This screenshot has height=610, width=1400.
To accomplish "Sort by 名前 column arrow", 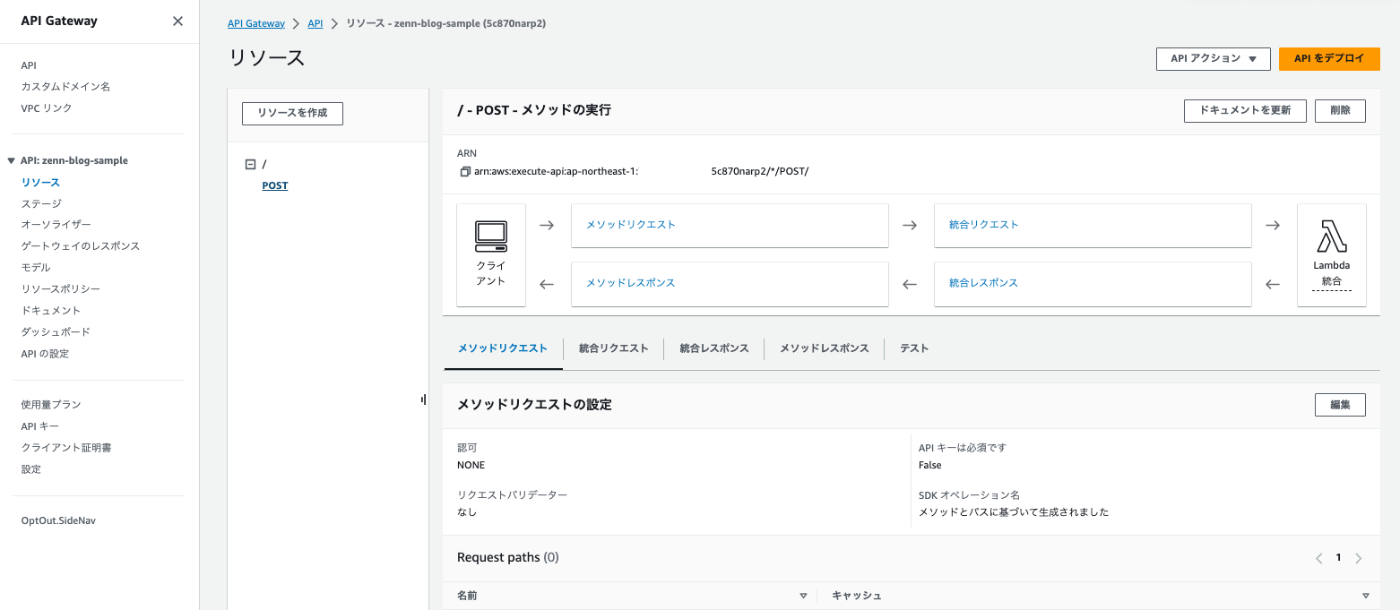I will pos(803,596).
